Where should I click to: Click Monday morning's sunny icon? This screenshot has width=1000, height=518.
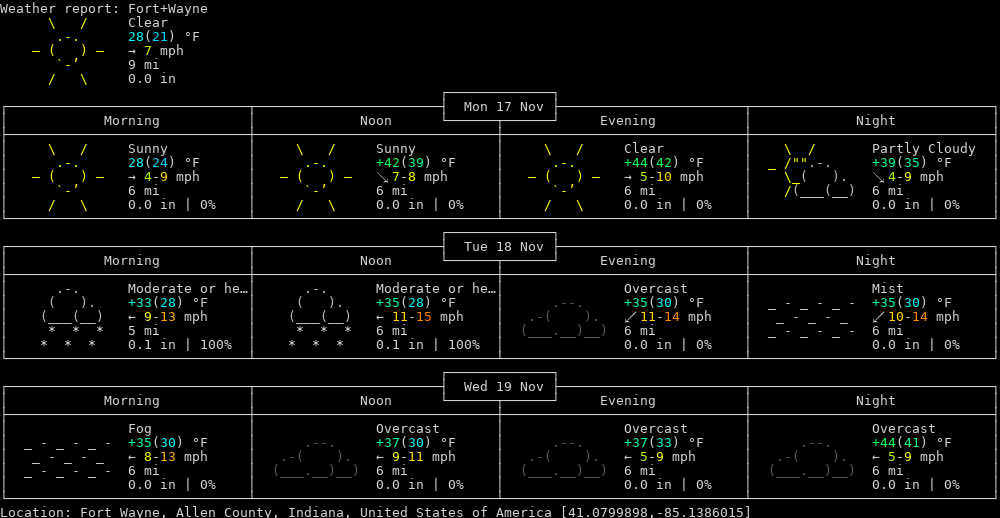click(68, 177)
